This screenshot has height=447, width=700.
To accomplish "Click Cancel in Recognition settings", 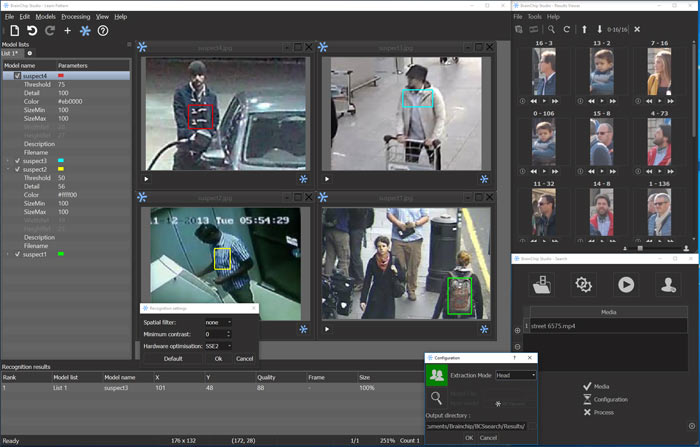I will tap(245, 359).
